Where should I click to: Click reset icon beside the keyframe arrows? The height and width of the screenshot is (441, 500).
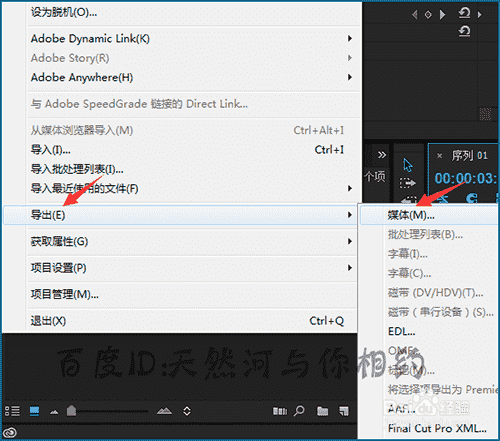[x=464, y=13]
